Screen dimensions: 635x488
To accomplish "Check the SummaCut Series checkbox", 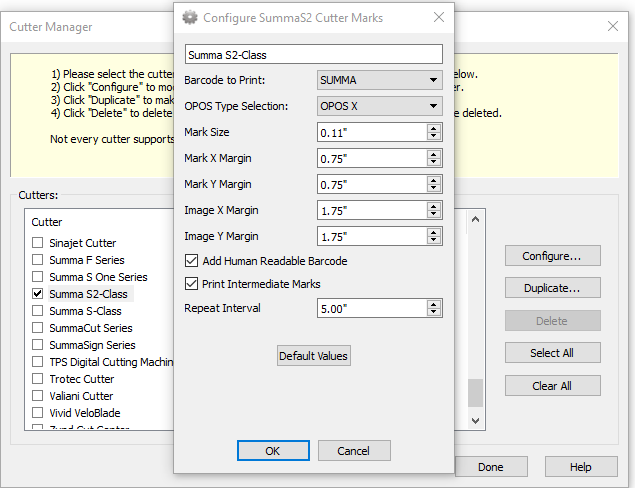I will [38, 328].
